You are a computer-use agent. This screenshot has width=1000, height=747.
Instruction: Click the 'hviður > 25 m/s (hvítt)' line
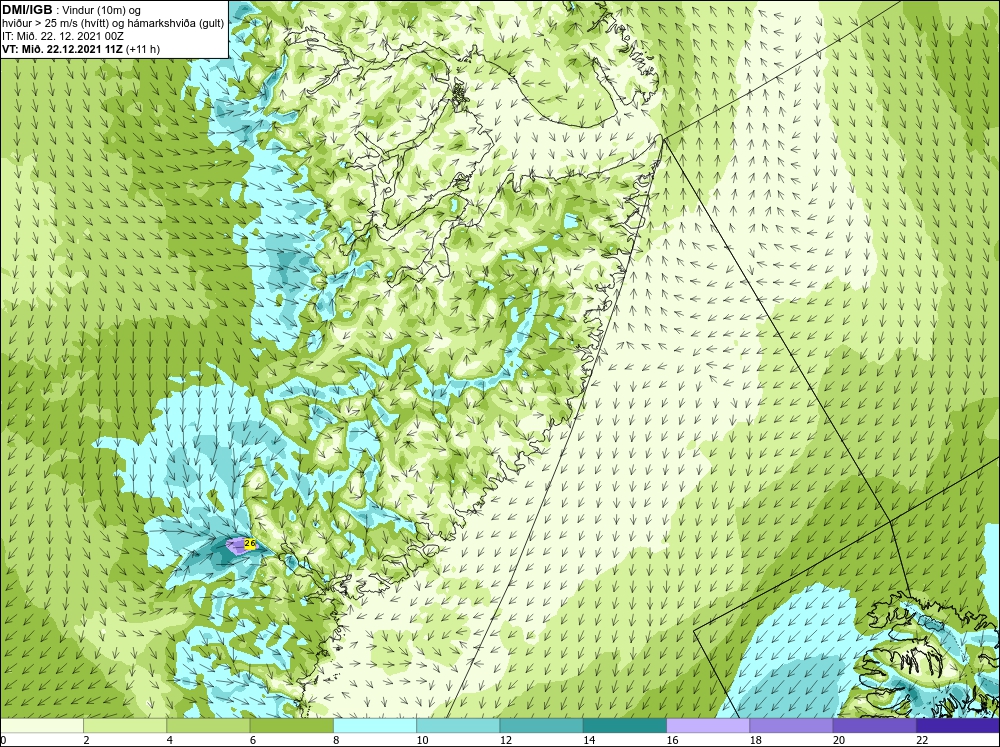point(54,24)
